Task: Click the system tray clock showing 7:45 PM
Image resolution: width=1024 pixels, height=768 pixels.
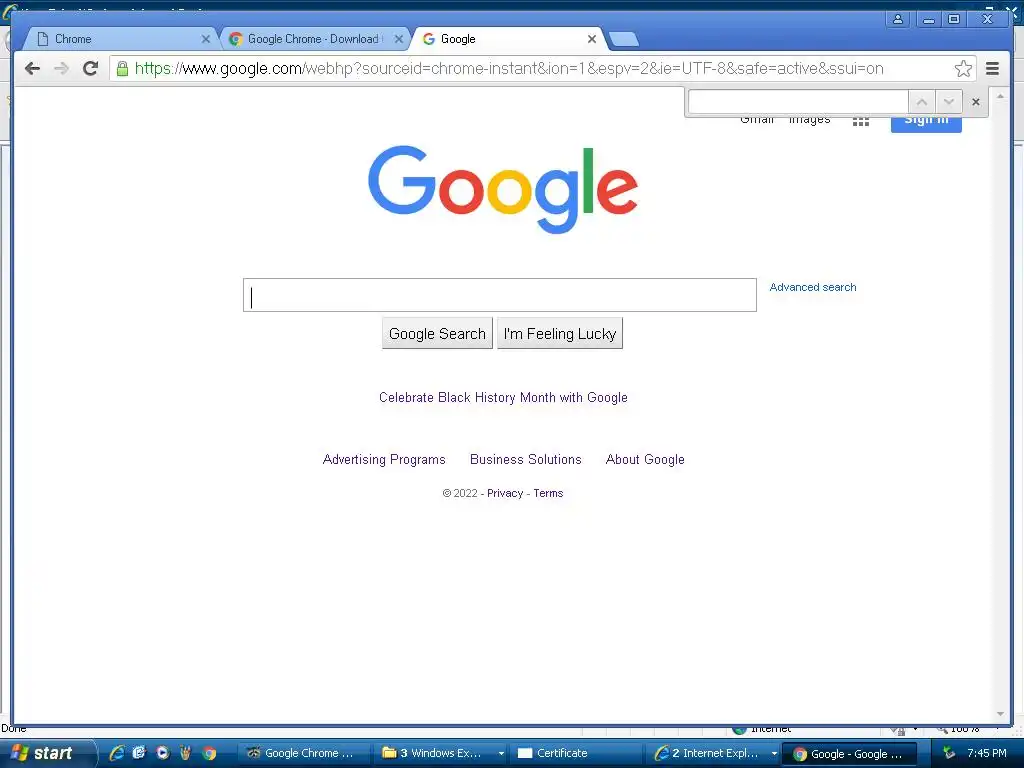Action: pos(987,753)
